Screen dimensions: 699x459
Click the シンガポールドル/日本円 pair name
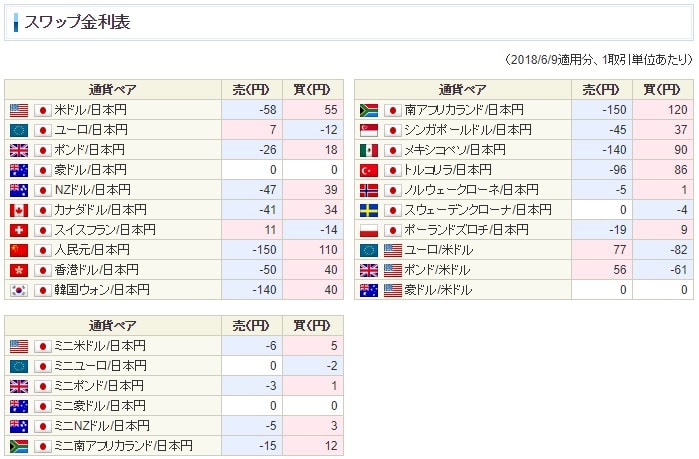click(468, 130)
